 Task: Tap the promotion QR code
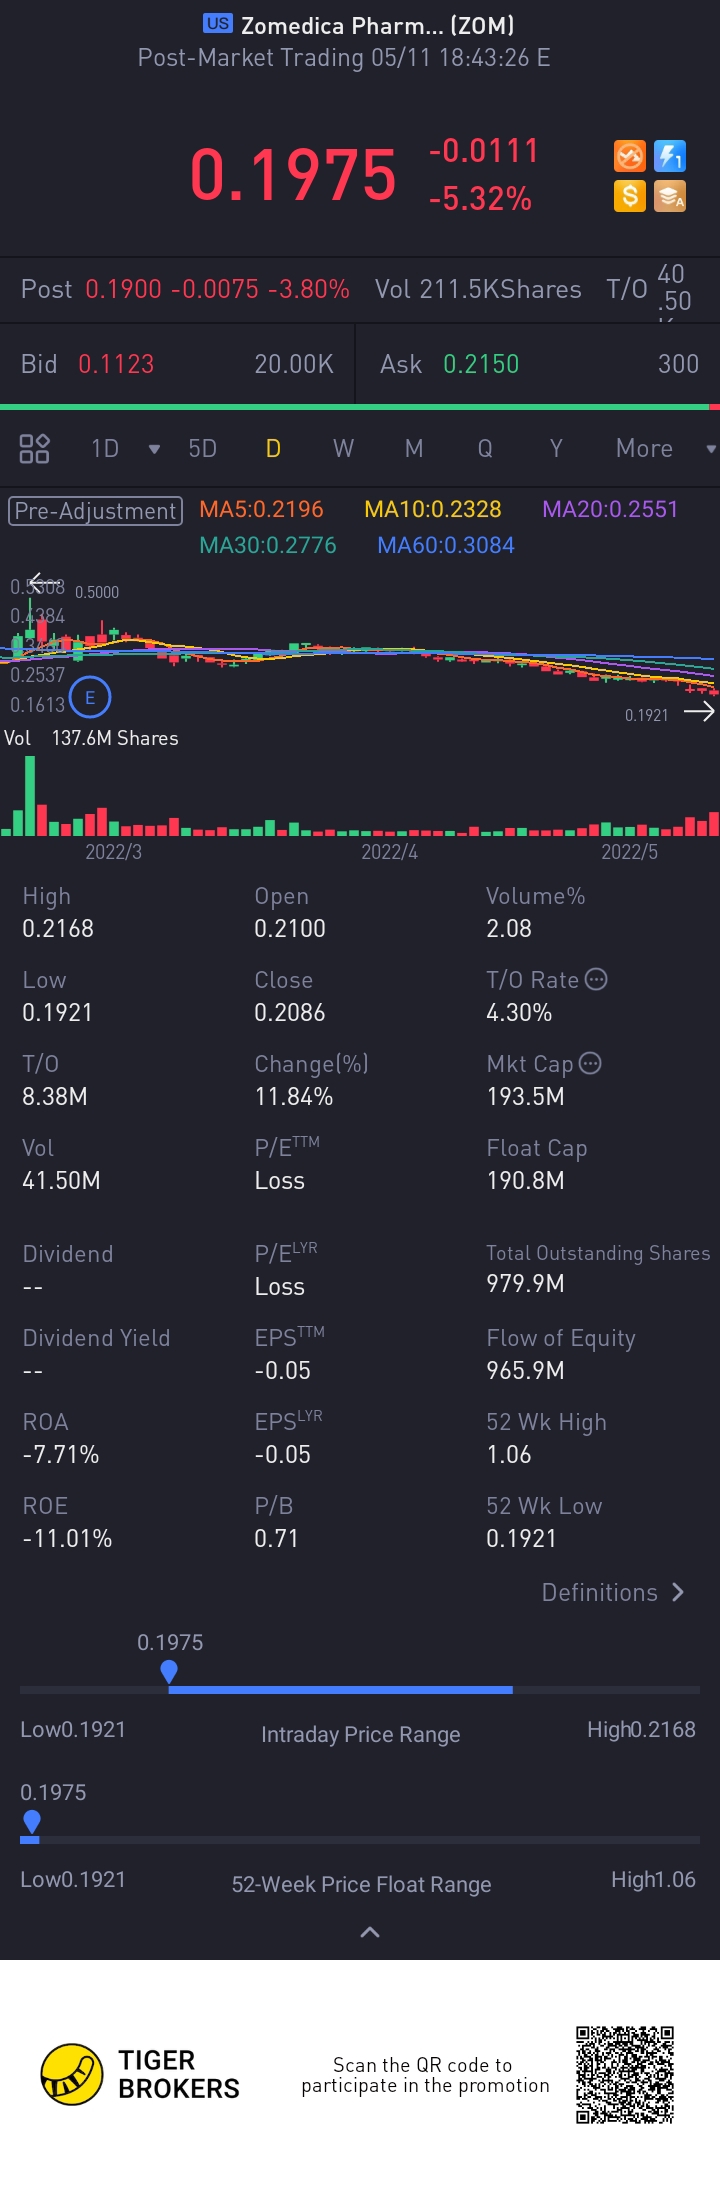pos(625,2074)
